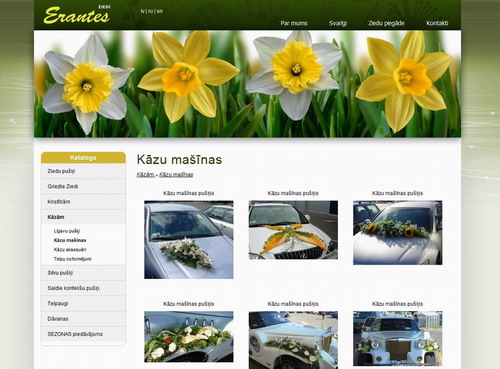Go to Ziedu piegāde page

pyautogui.click(x=386, y=23)
